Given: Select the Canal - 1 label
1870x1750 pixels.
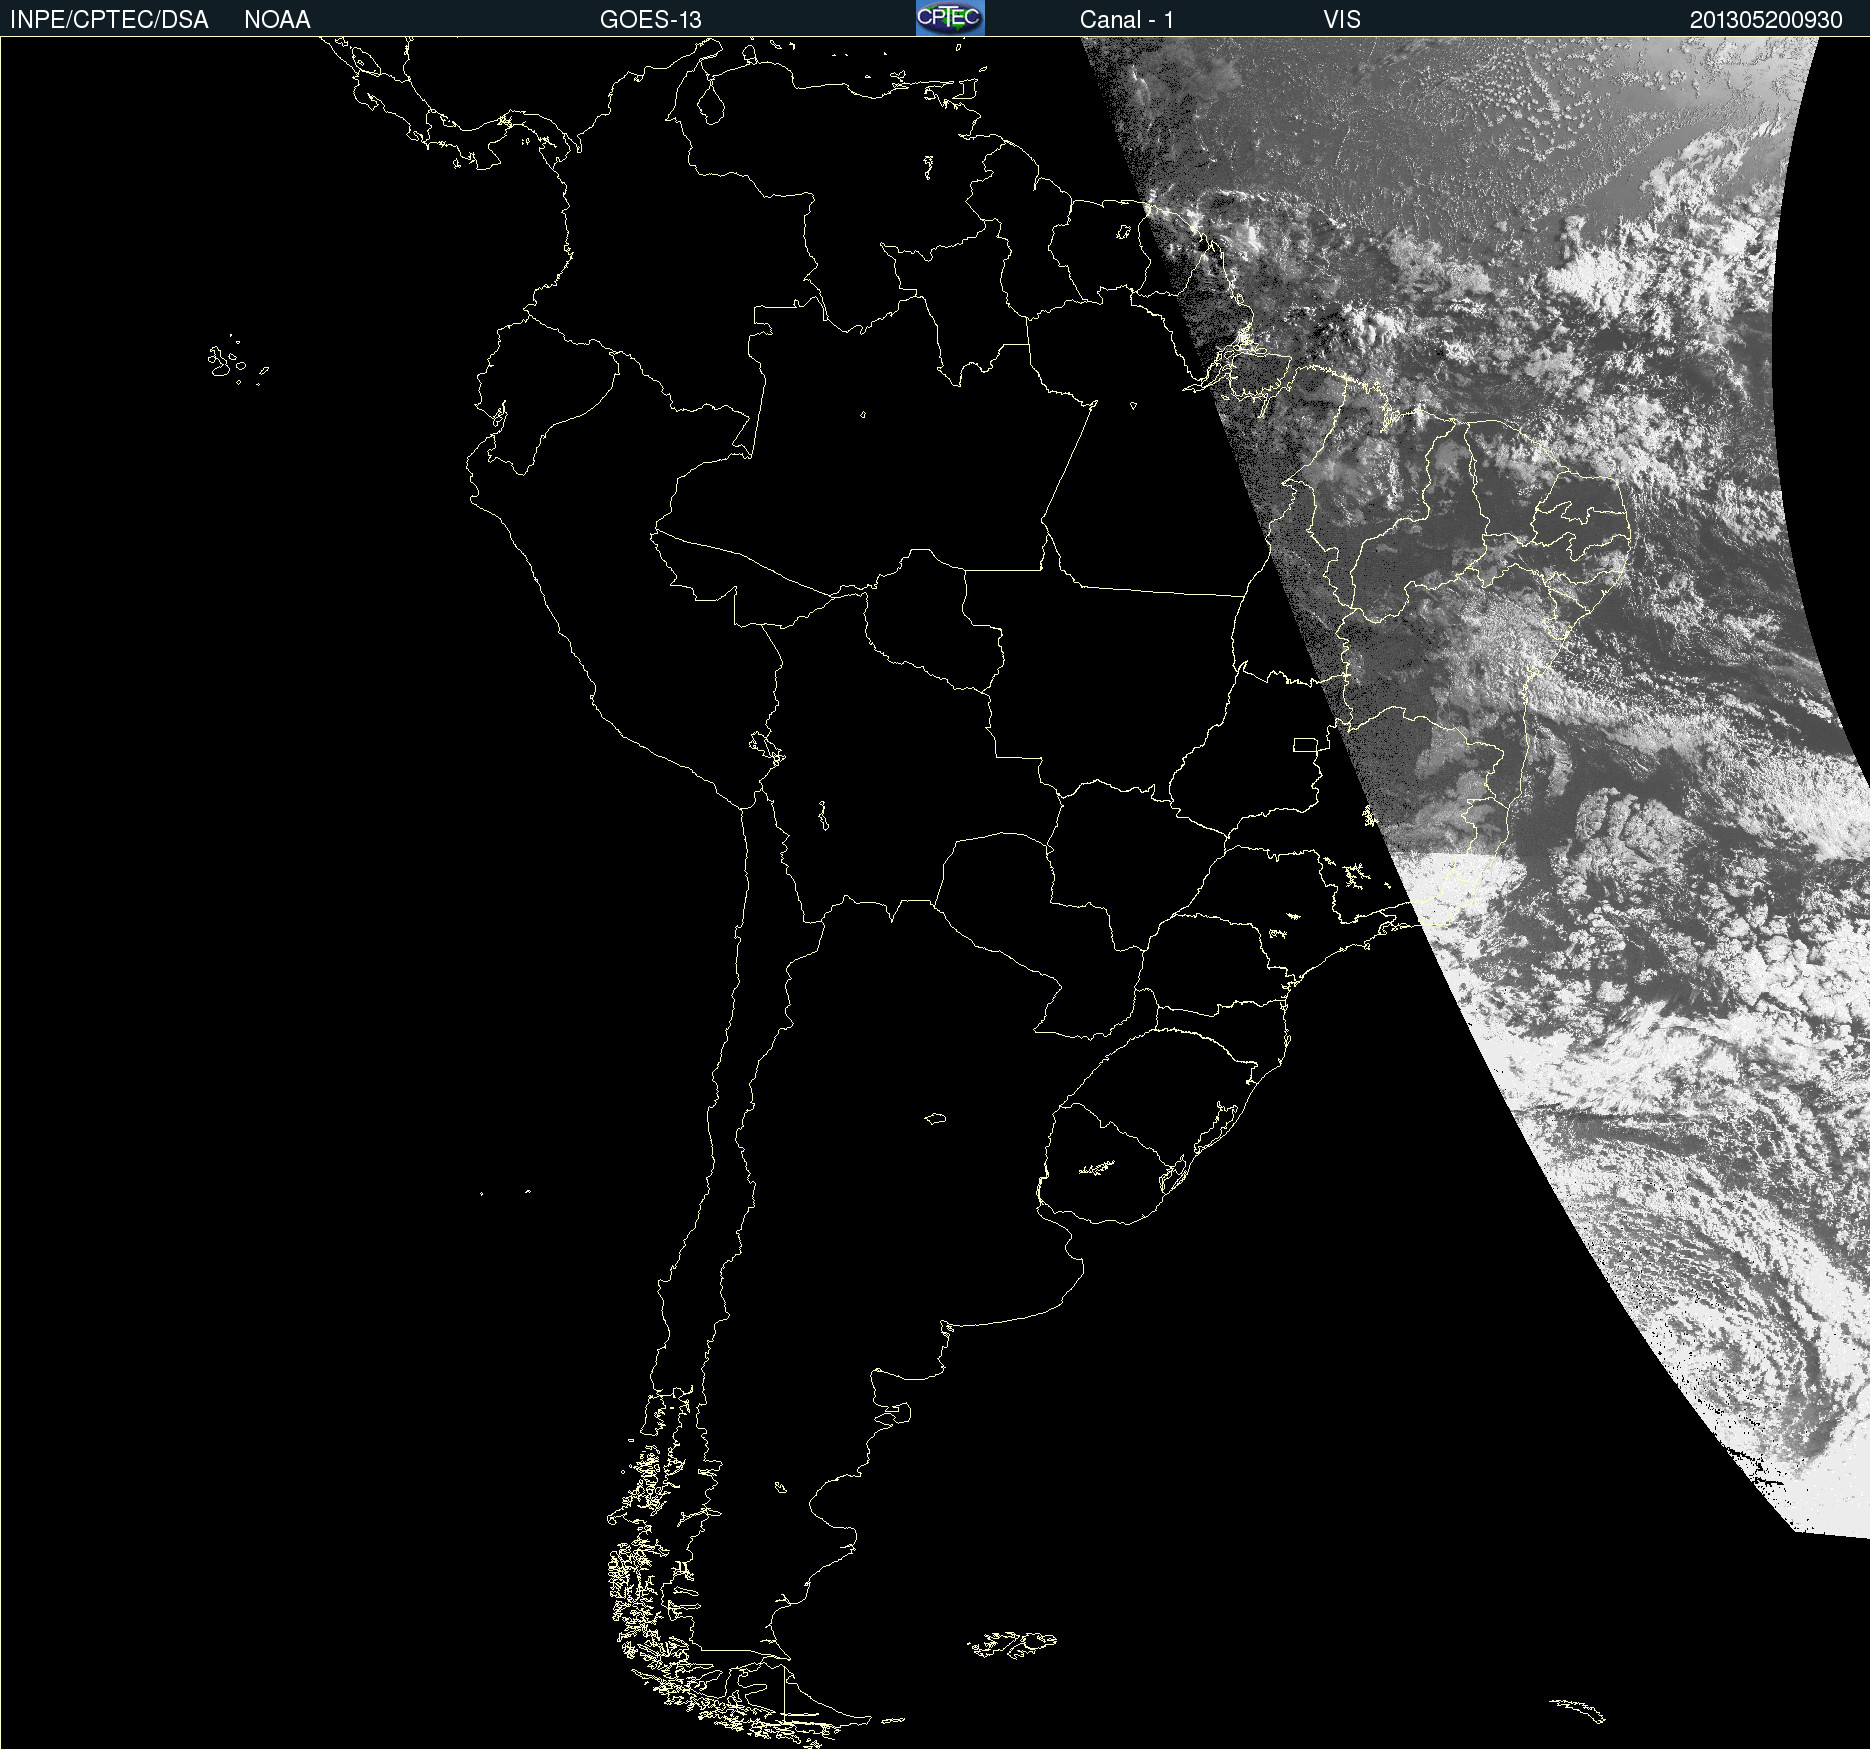Looking at the screenshot, I should [x=1126, y=20].
